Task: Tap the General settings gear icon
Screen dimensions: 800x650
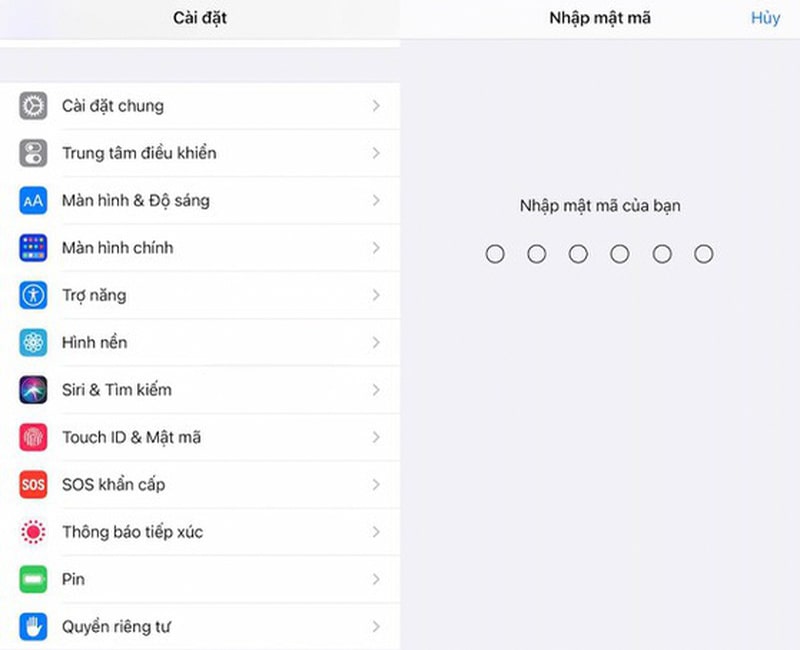Action: point(33,106)
